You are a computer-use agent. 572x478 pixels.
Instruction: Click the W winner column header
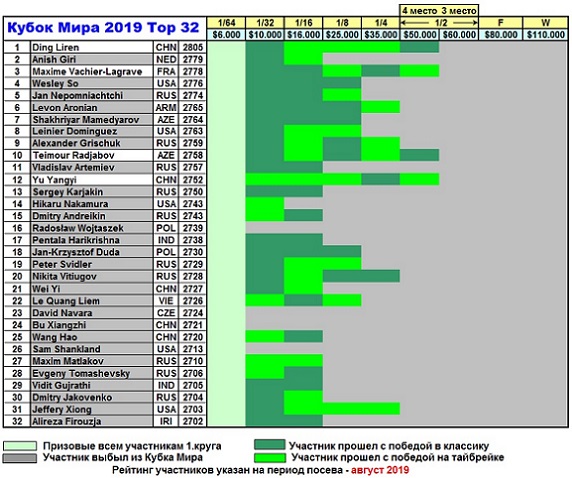545,23
